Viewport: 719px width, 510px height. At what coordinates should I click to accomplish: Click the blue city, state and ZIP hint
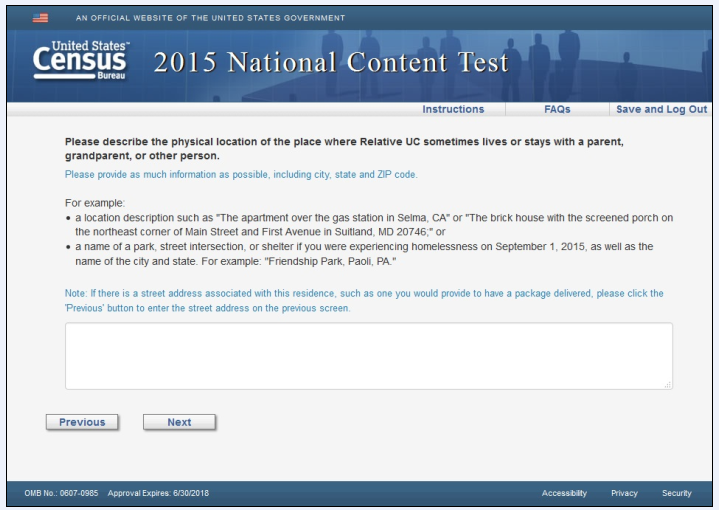click(x=240, y=175)
